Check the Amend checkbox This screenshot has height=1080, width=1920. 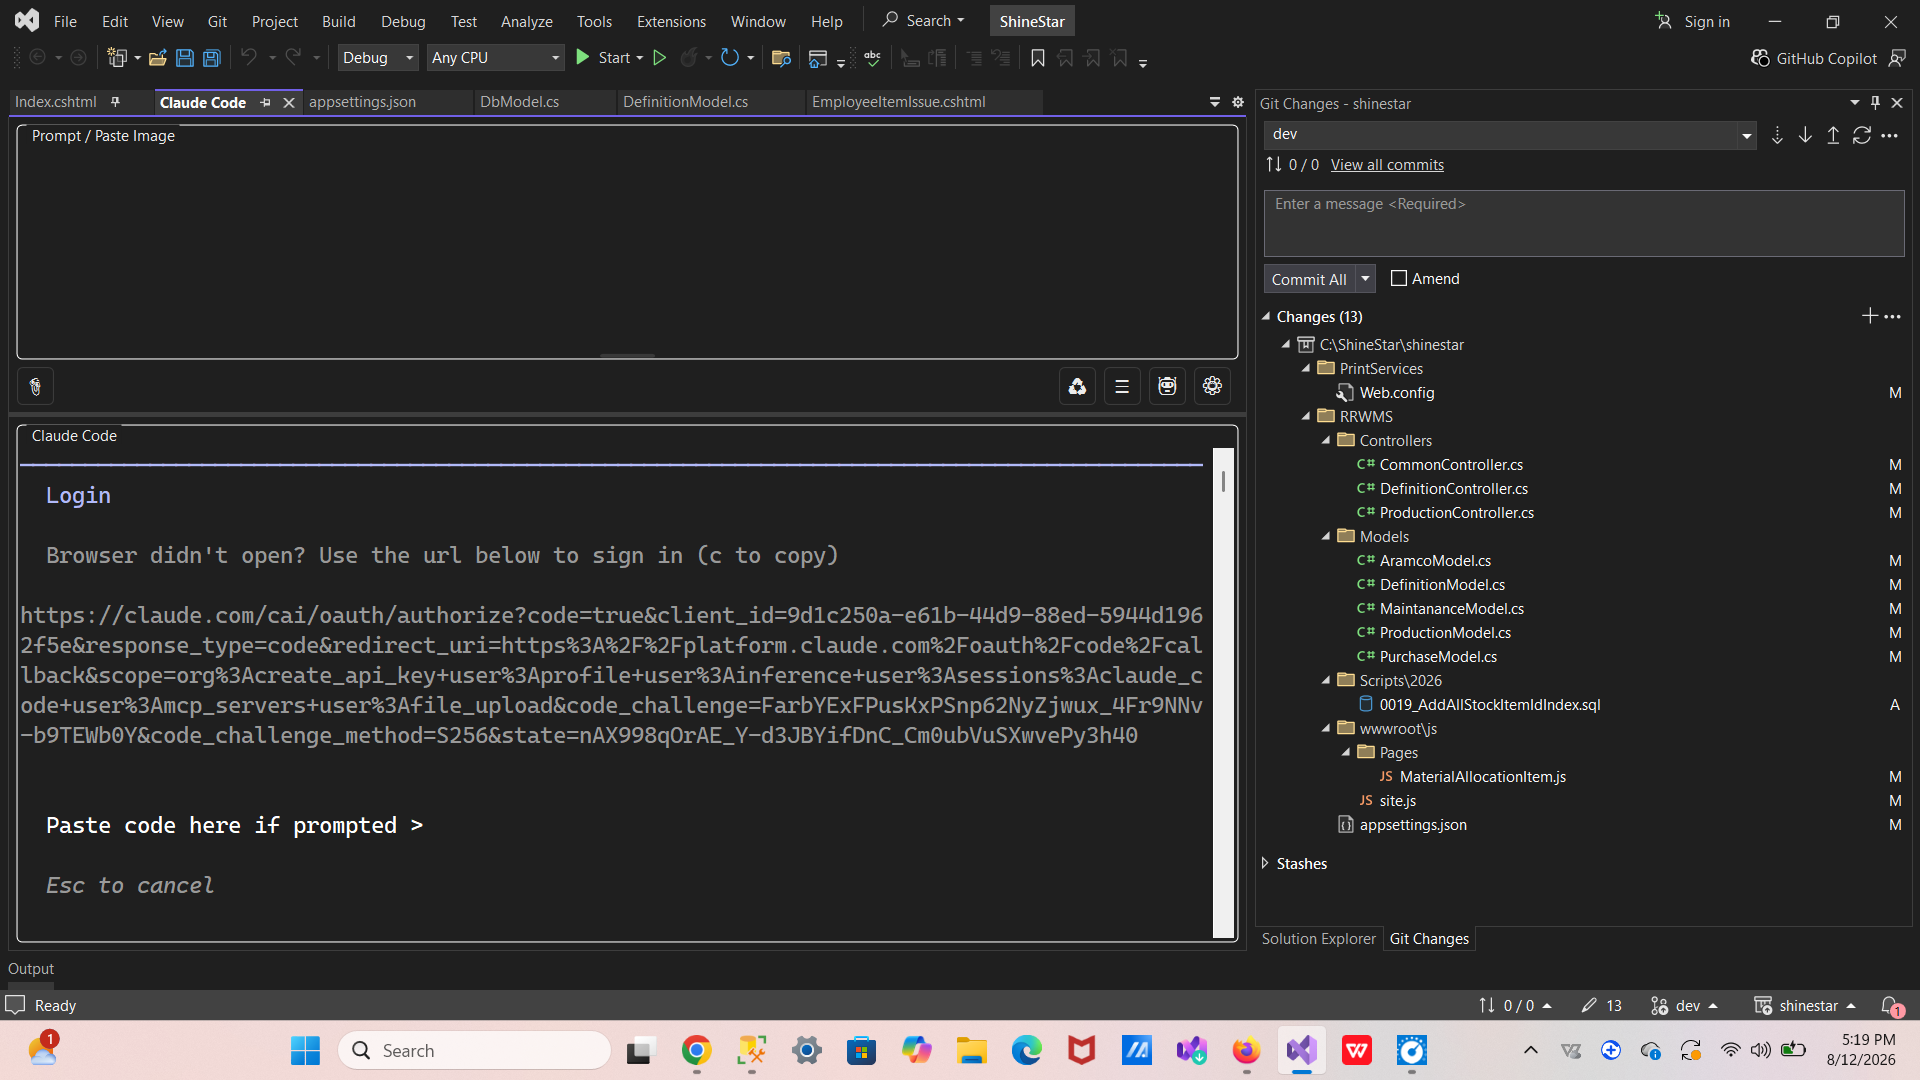click(1399, 279)
